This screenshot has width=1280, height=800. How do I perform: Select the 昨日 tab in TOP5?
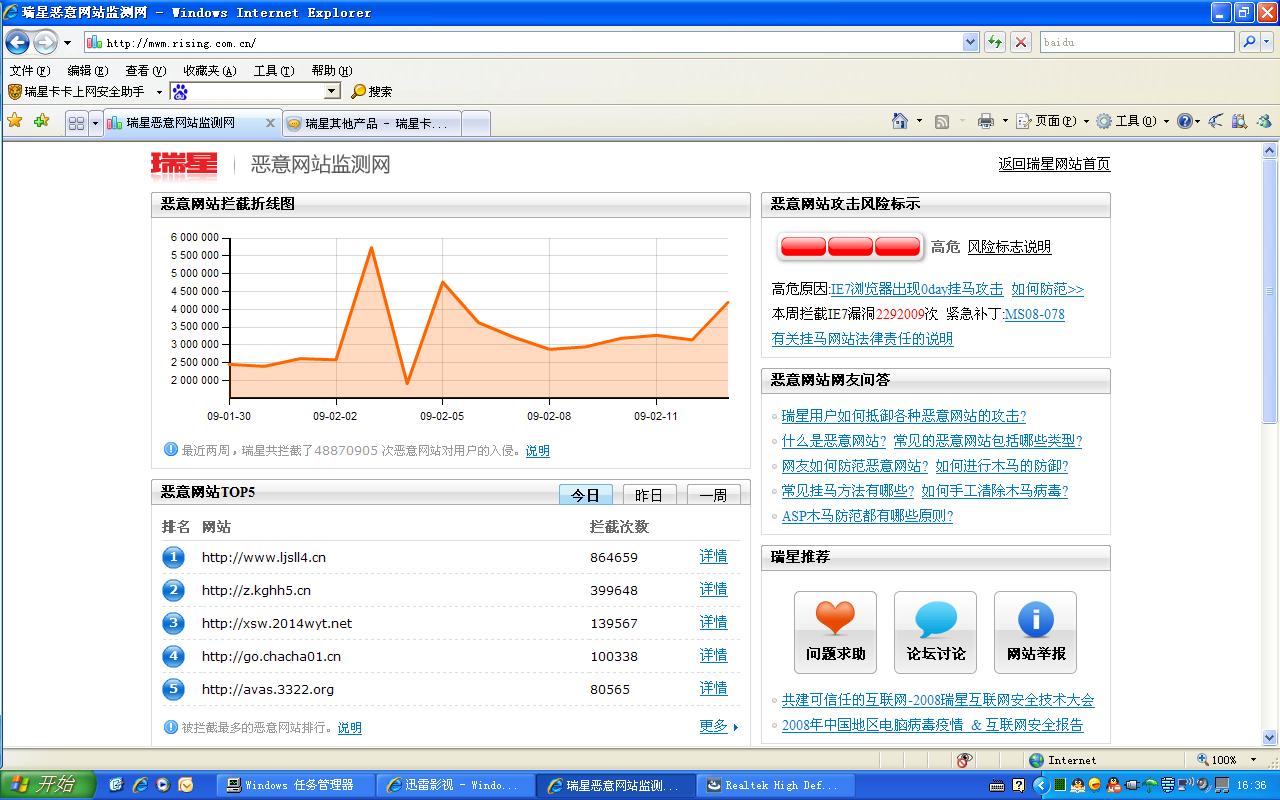pyautogui.click(x=649, y=495)
